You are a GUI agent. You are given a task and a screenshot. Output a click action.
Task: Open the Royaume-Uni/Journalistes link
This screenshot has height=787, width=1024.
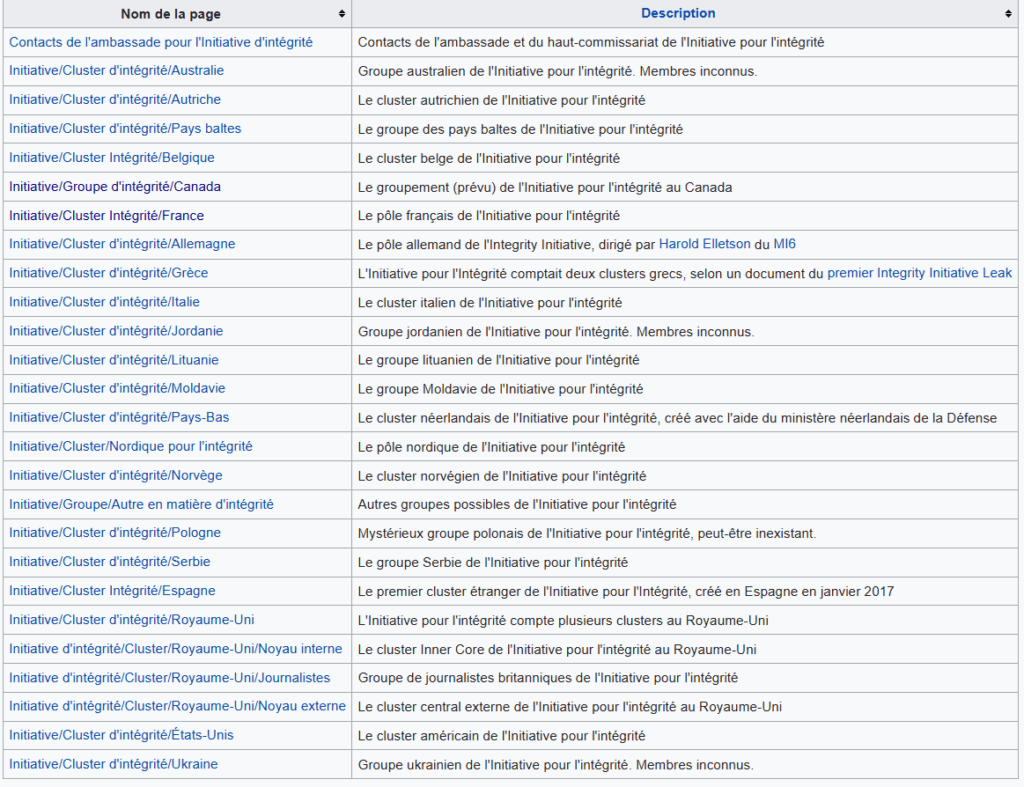pyautogui.click(x=170, y=678)
